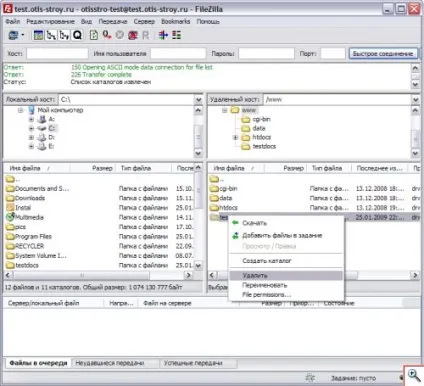The width and height of the screenshot is (424, 386).
Task: Click the reconnect (R) icon
Action: point(145,35)
